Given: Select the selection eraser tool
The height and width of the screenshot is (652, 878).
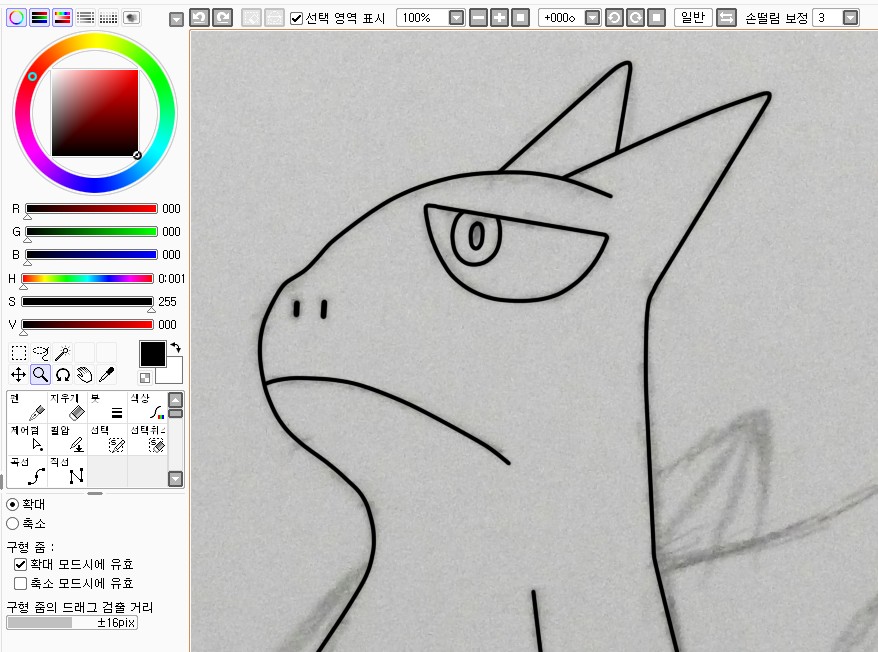Looking at the screenshot, I should click(x=147, y=439).
